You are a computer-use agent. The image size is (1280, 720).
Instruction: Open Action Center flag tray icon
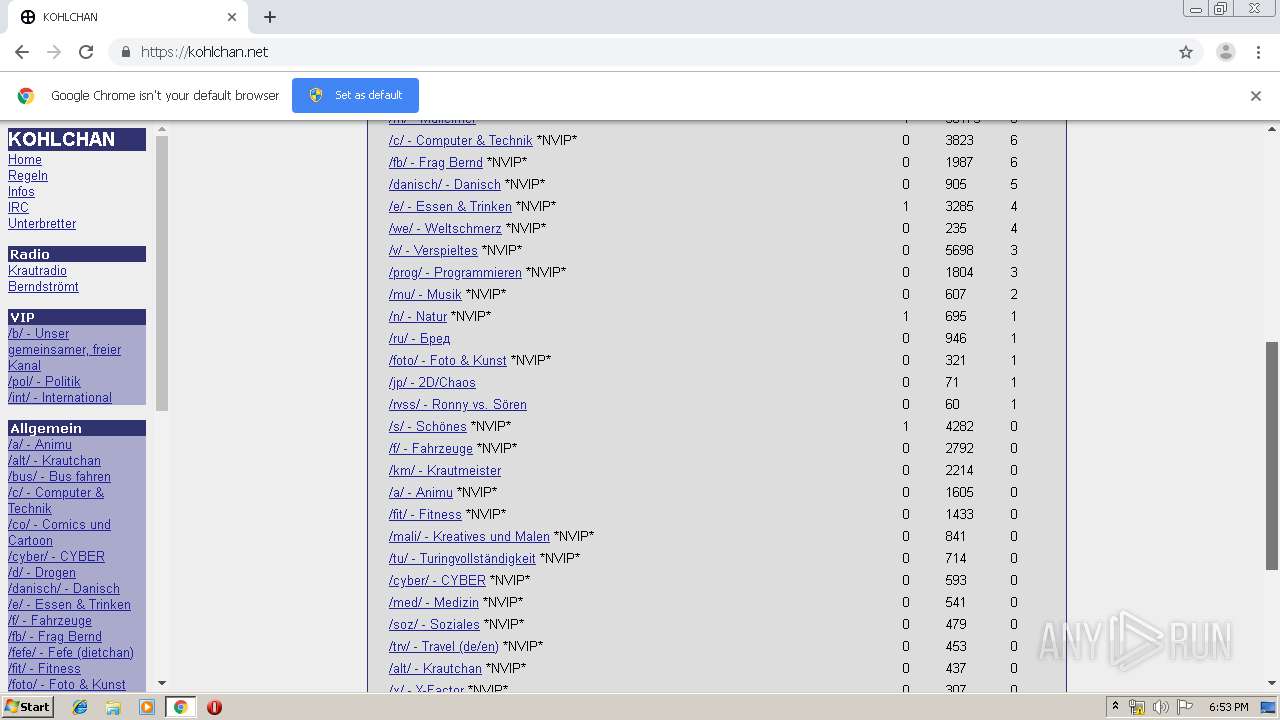point(1185,707)
